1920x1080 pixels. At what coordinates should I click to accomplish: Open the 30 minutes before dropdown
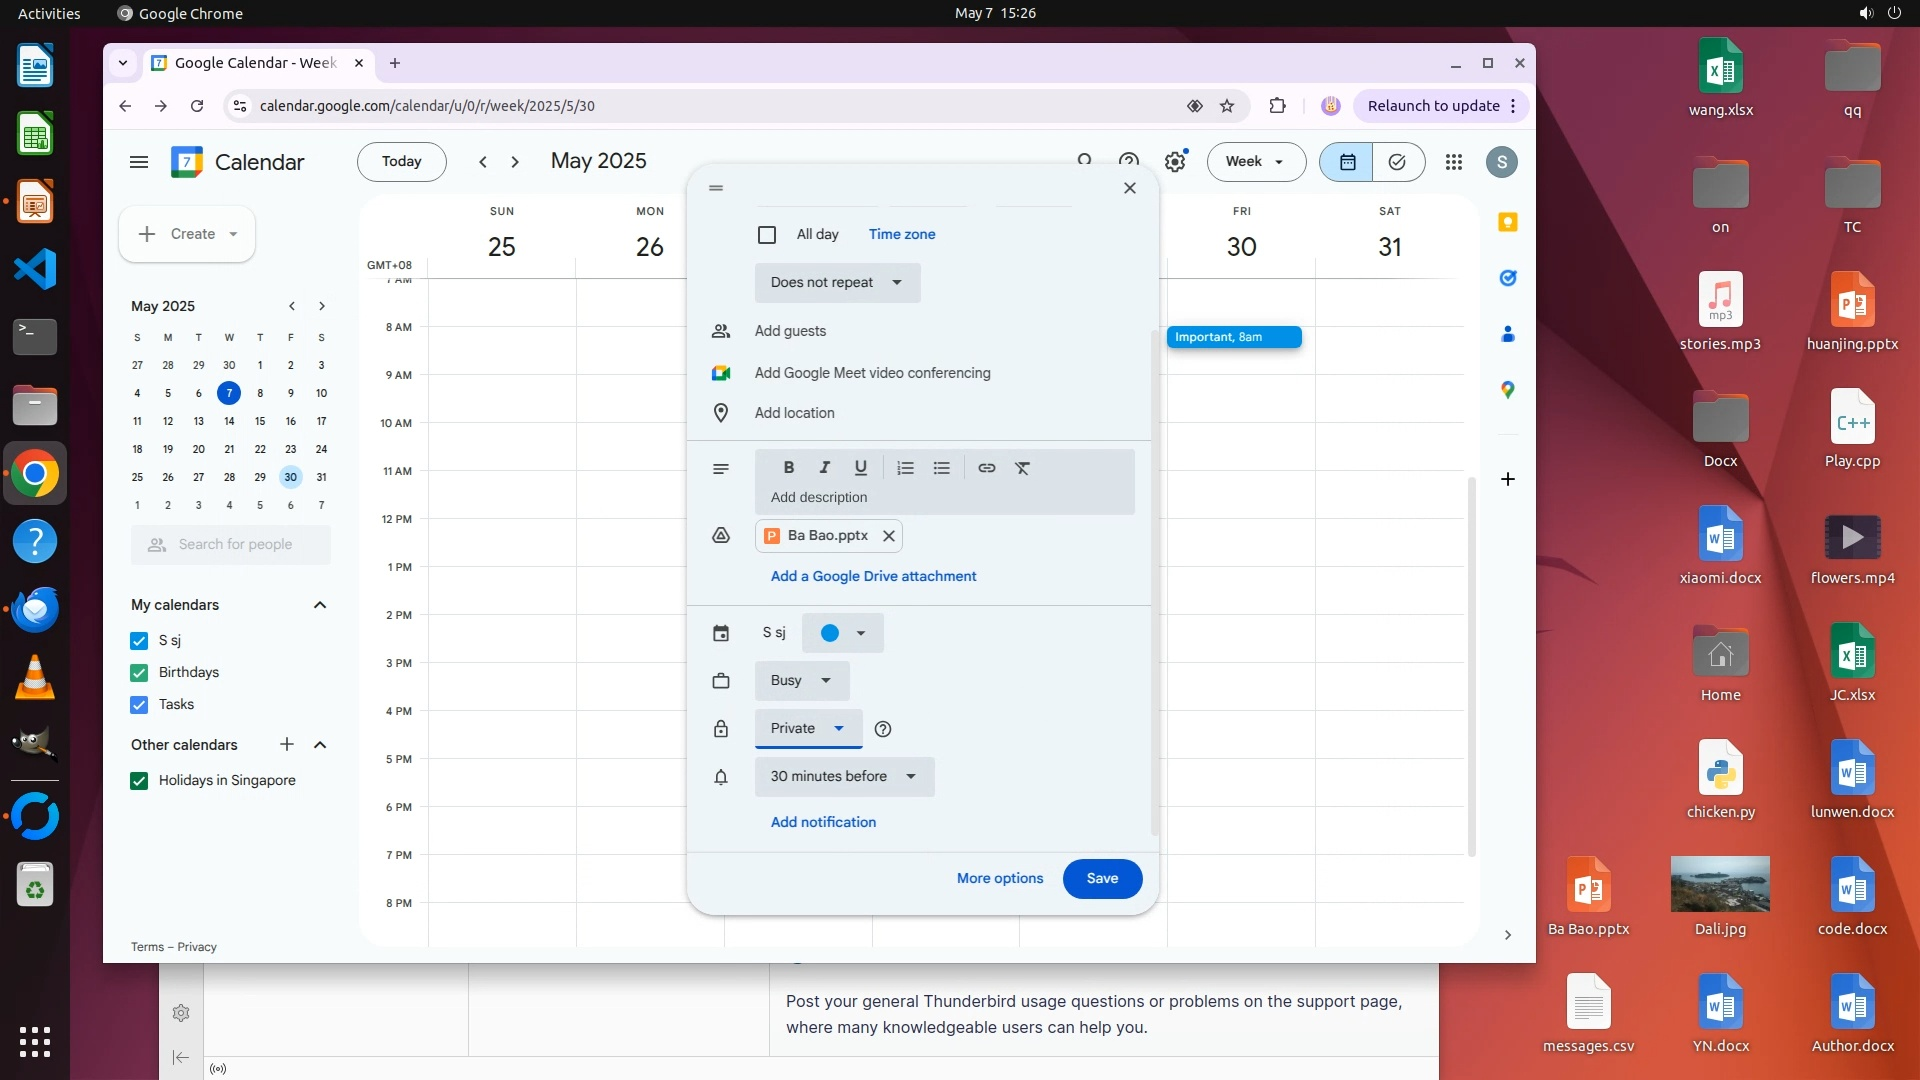(x=843, y=777)
